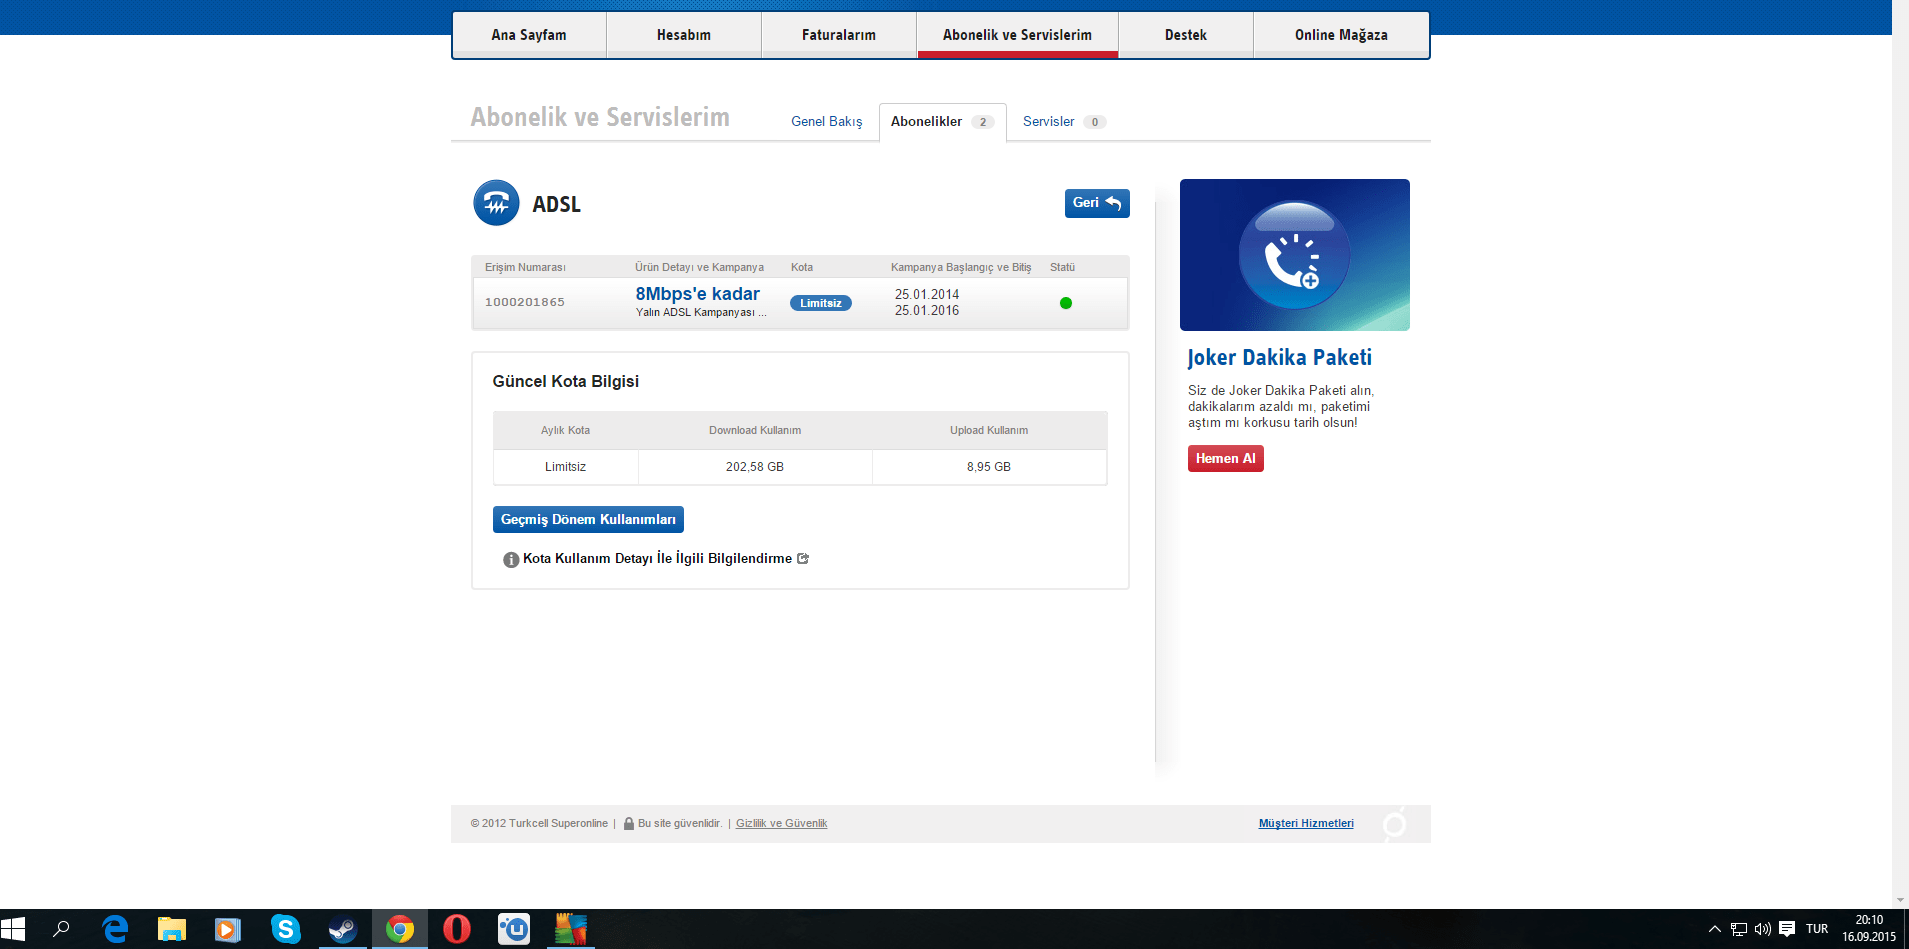Open Kota Kullanım Detayı İle İlgili Bilgilendirme
Screen dimensions: 1909x949
coord(657,558)
